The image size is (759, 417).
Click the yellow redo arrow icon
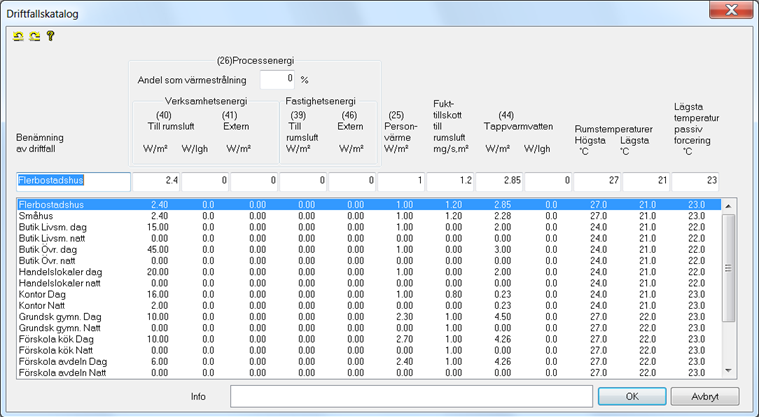pyautogui.click(x=34, y=36)
